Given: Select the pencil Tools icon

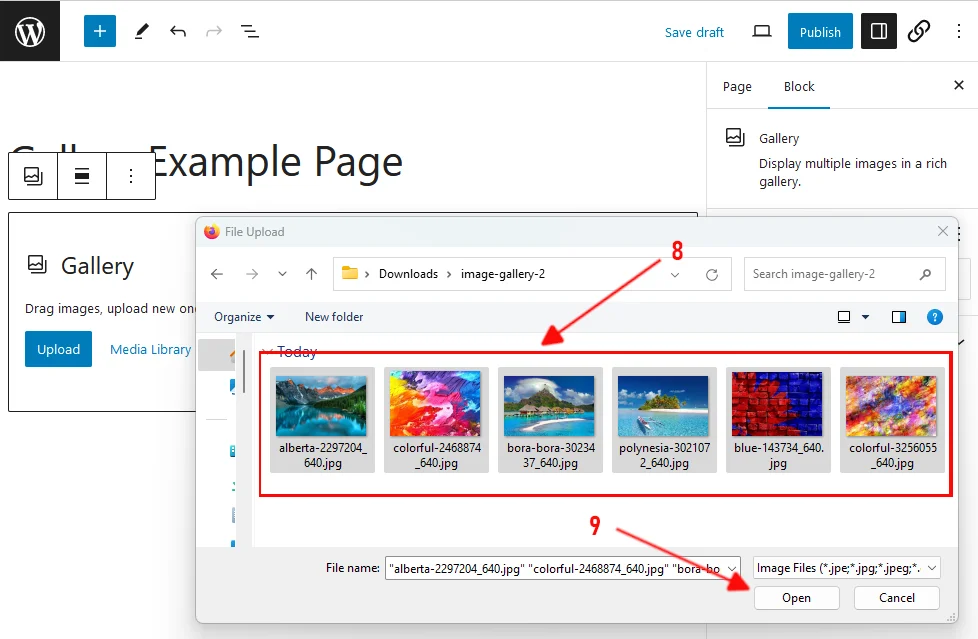Looking at the screenshot, I should (141, 31).
